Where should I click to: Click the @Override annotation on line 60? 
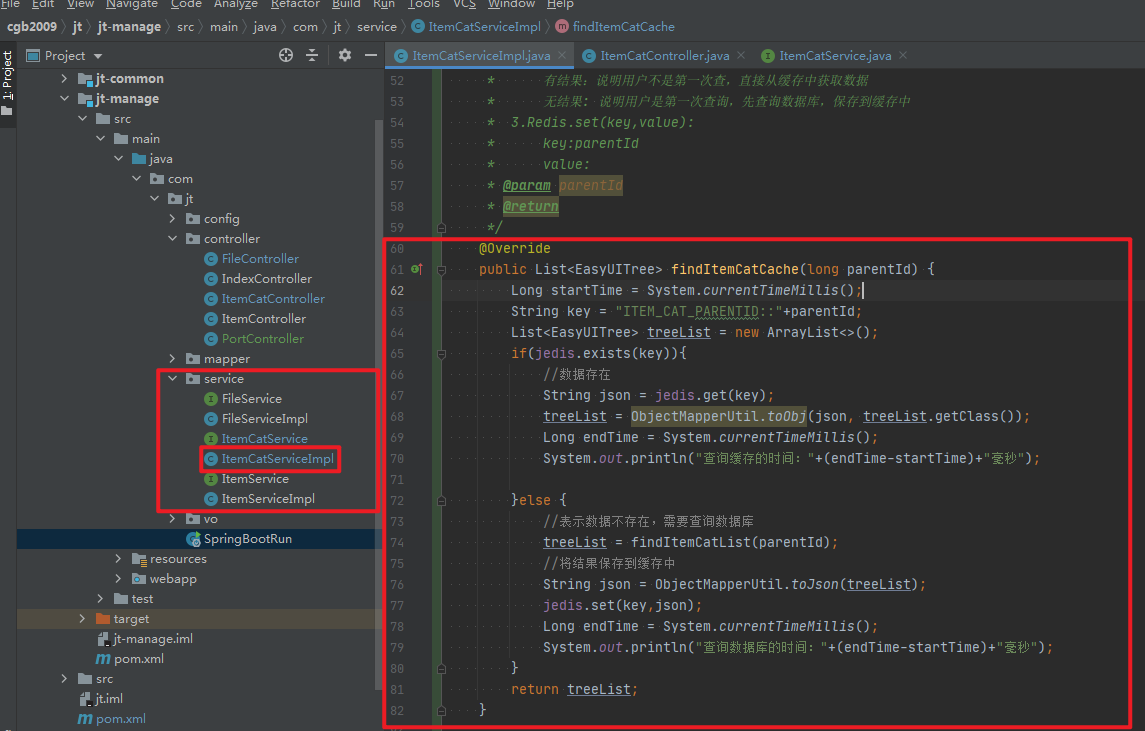[514, 248]
